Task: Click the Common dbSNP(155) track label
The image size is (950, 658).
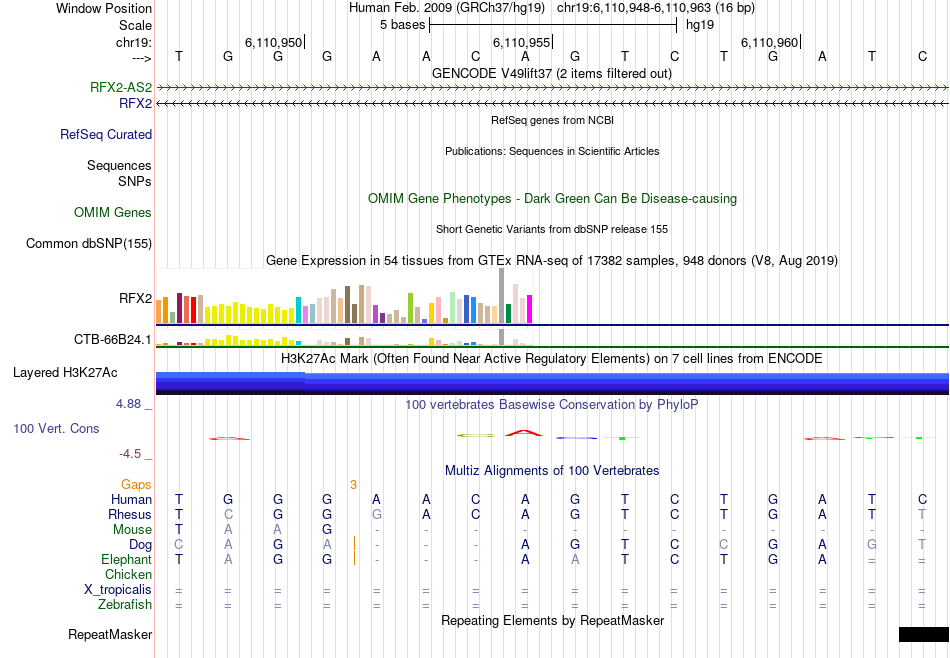Action: [x=89, y=244]
